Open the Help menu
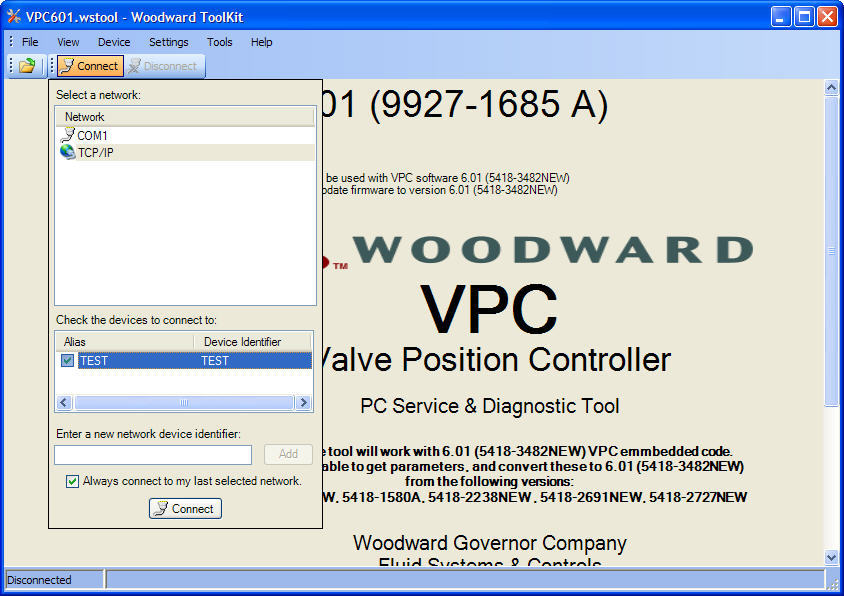This screenshot has height=596, width=844. point(262,42)
